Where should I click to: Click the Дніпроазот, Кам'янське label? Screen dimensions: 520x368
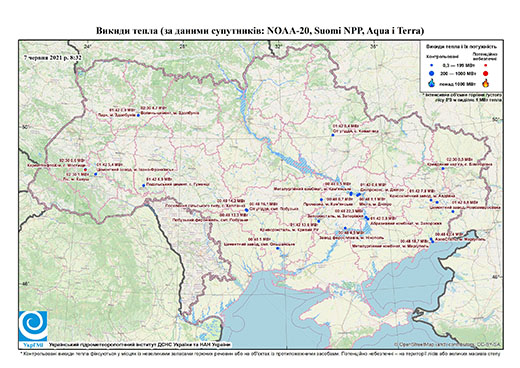point(328,204)
